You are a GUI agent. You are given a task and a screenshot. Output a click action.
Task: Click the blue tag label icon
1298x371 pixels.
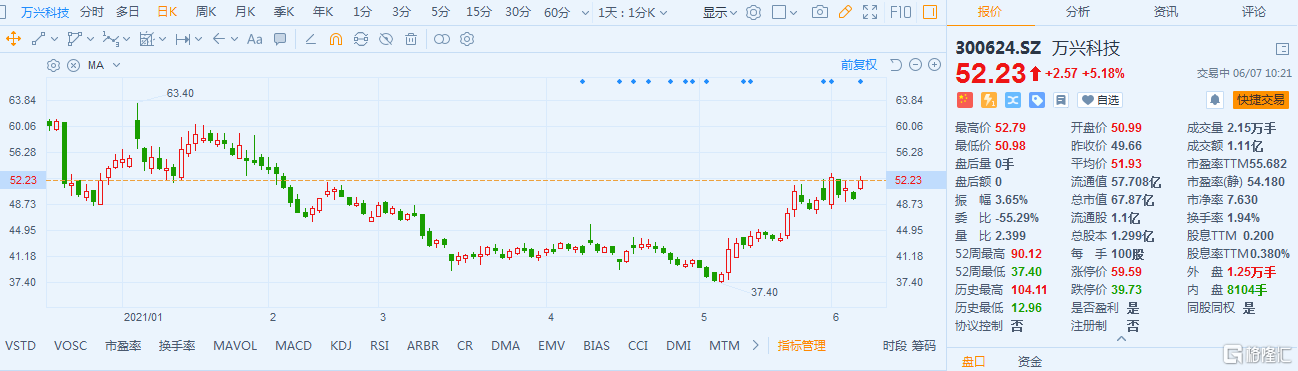tap(1037, 100)
